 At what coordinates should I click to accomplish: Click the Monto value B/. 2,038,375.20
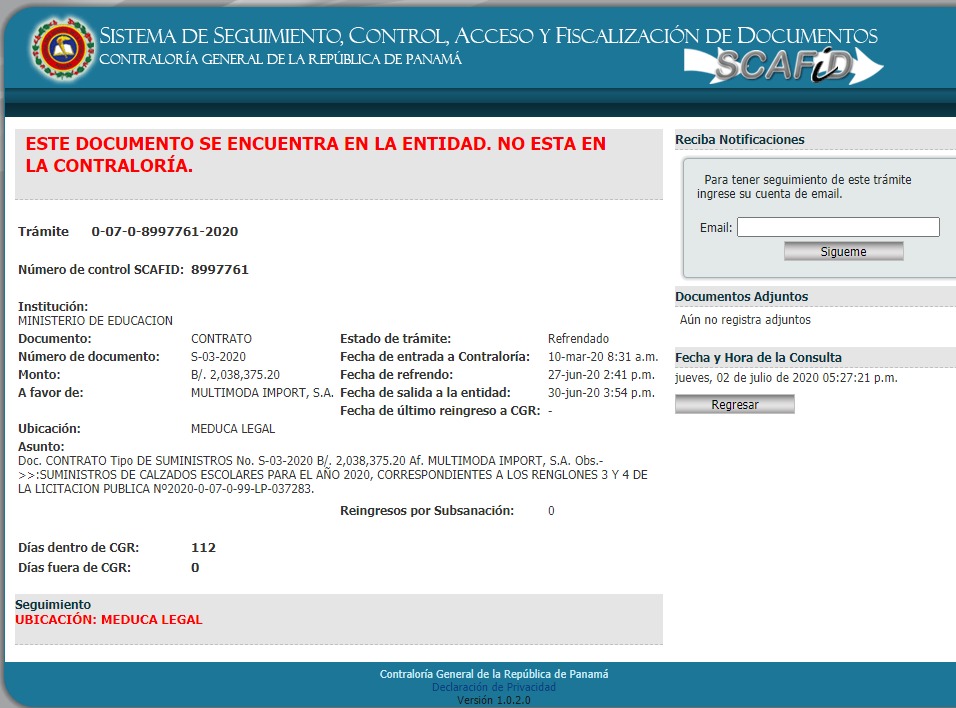[235, 374]
